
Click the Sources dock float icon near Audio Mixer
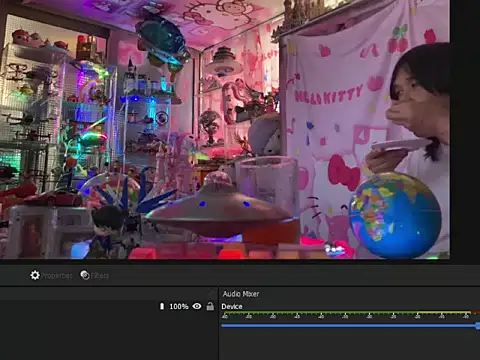(x=211, y=293)
